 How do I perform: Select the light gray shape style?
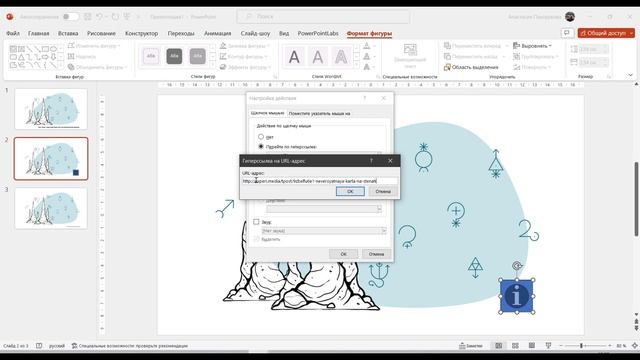[198, 56]
